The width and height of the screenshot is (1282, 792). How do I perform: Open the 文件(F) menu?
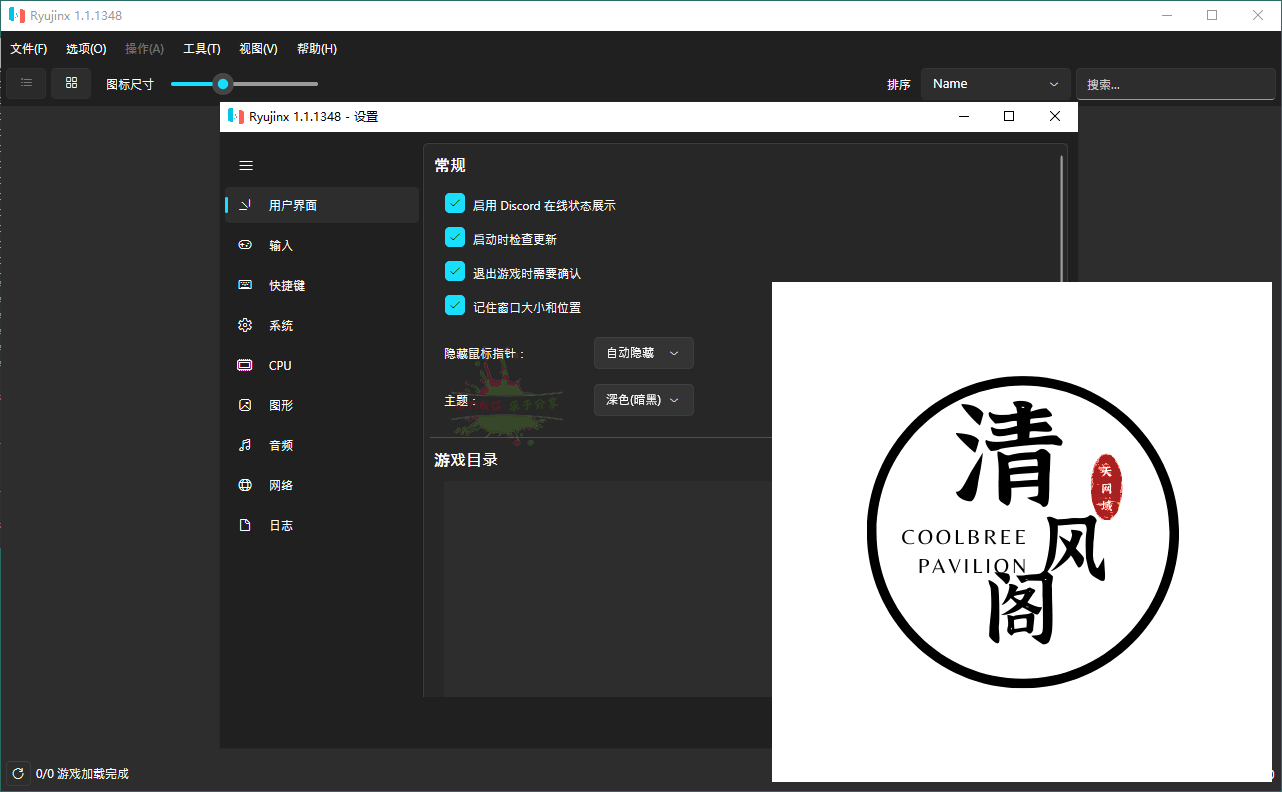pos(29,49)
